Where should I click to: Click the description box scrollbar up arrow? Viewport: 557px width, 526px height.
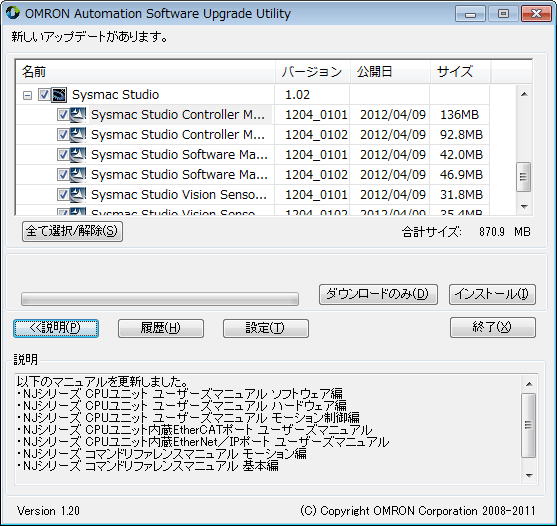[x=529, y=384]
